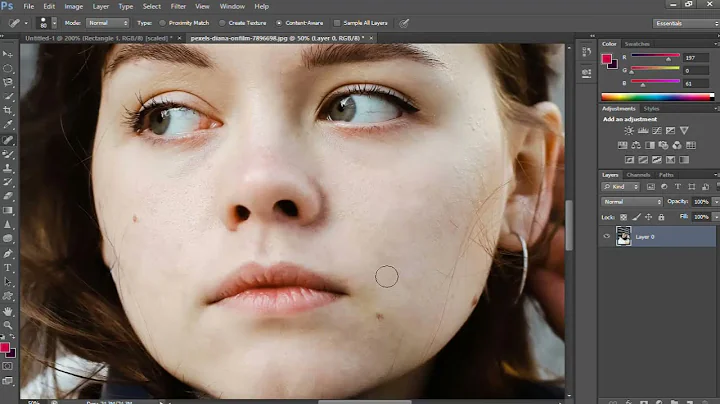The image size is (720, 404).
Task: Select the Clone Stamp tool
Action: pyautogui.click(x=8, y=168)
